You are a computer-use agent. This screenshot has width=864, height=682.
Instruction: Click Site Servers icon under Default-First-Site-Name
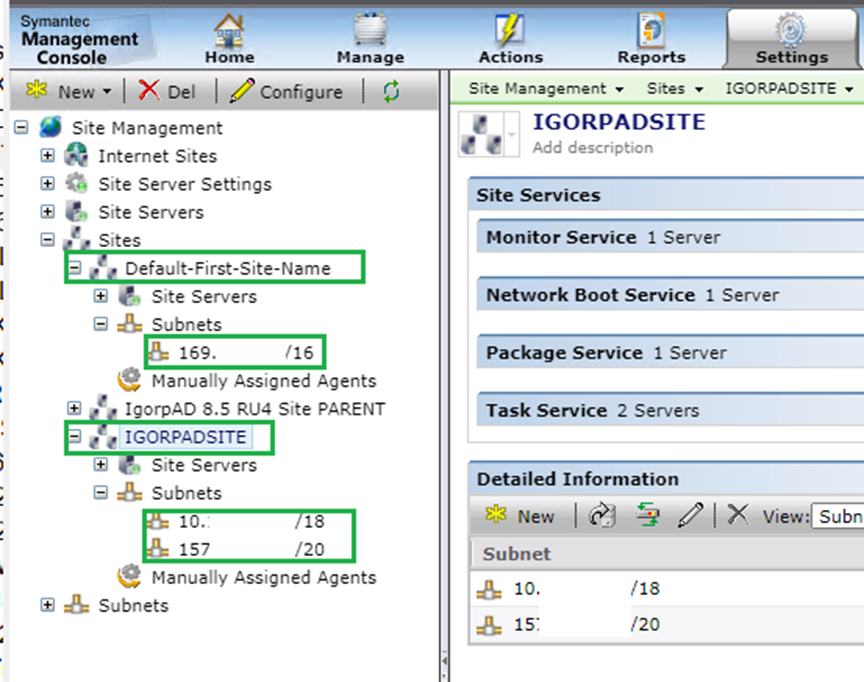(130, 296)
